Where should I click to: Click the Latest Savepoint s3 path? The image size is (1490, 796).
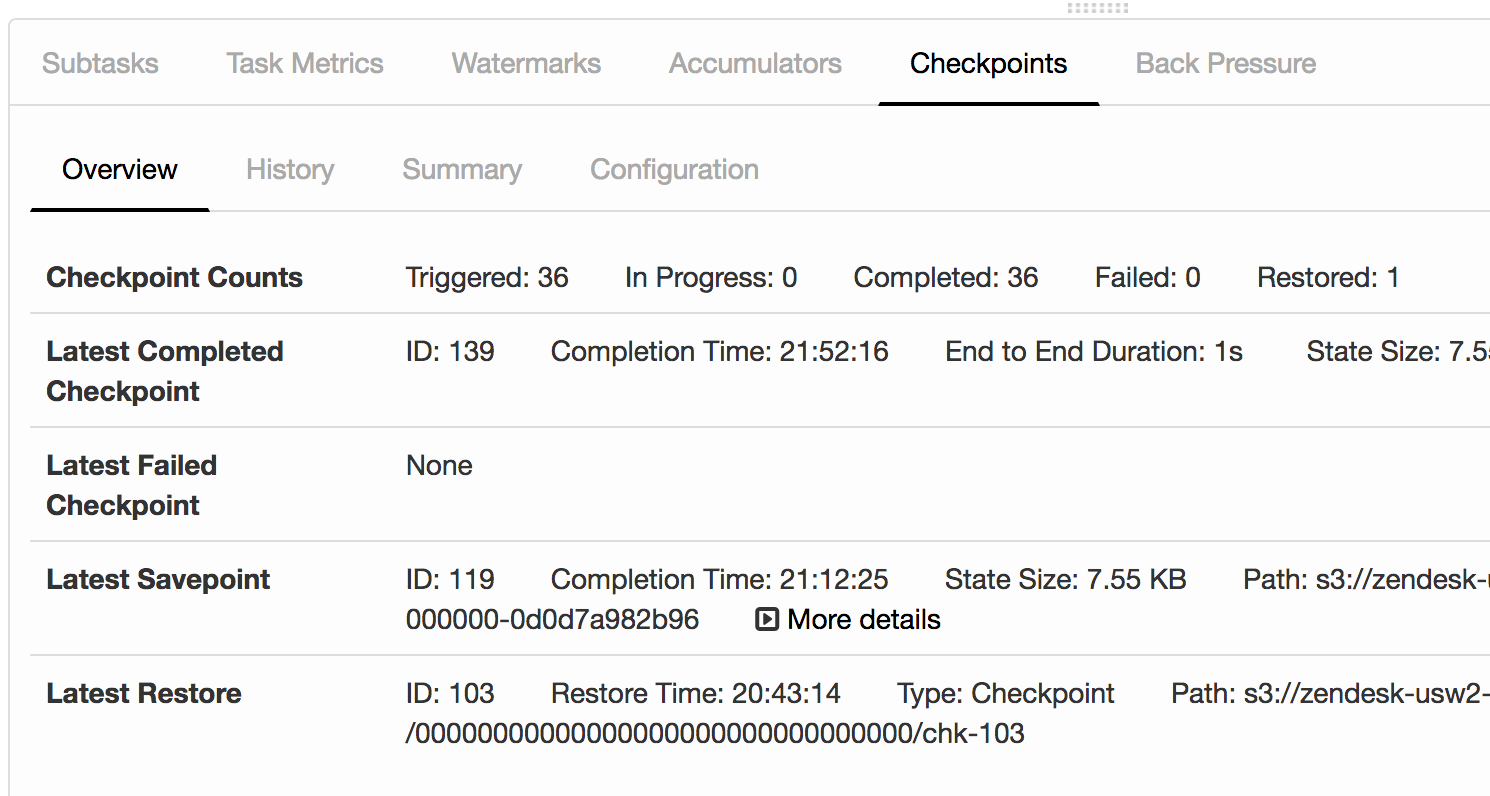[1366, 580]
